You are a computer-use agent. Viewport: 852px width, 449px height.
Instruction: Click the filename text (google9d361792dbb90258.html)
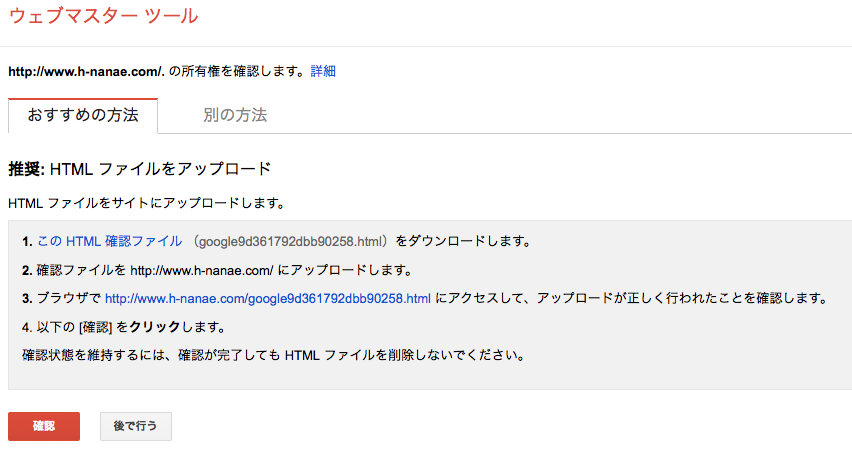[292, 241]
